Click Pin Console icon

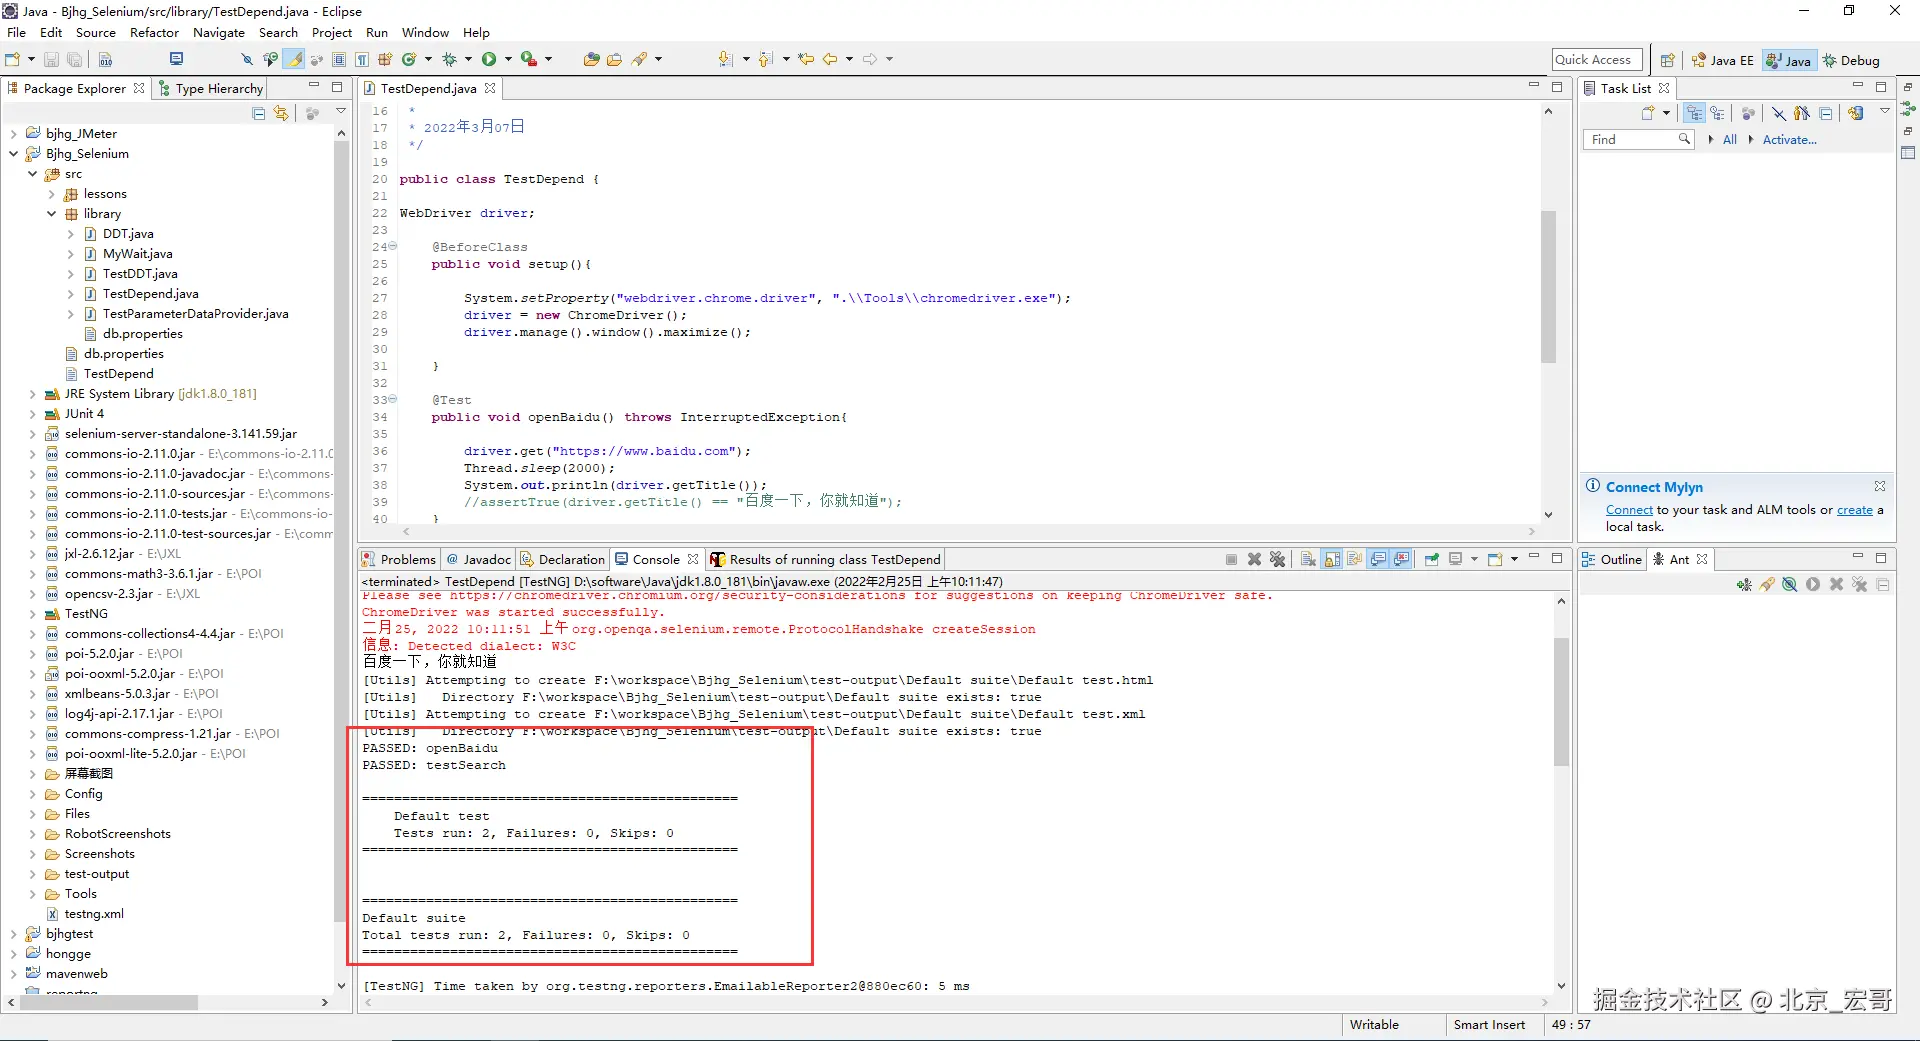[1432, 559]
